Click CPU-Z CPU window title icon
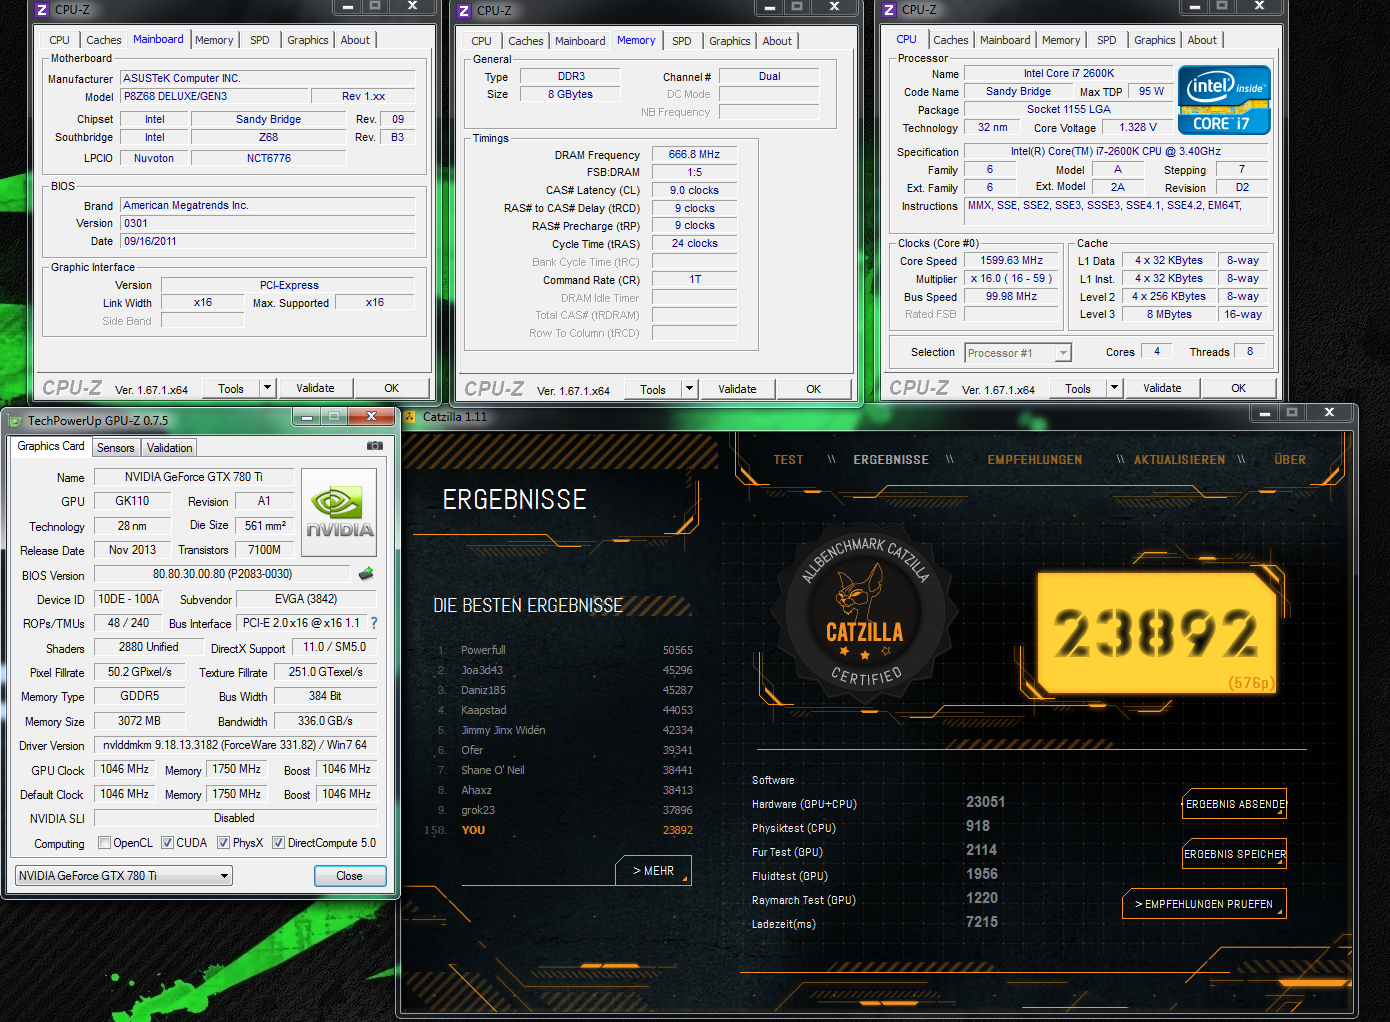The height and width of the screenshot is (1022, 1390). [x=888, y=10]
